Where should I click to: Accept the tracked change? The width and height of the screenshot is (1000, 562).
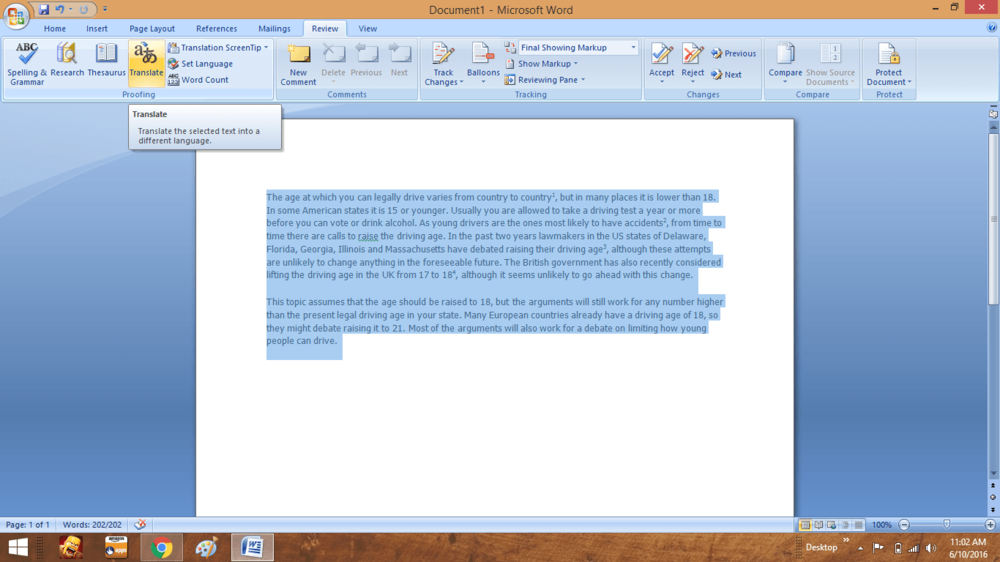coord(661,63)
